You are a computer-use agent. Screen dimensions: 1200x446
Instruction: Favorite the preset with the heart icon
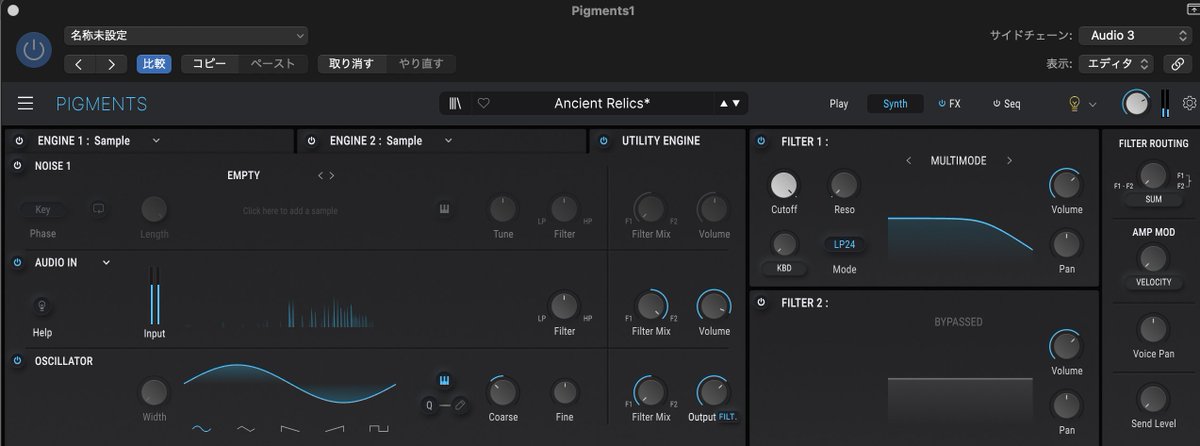[483, 103]
